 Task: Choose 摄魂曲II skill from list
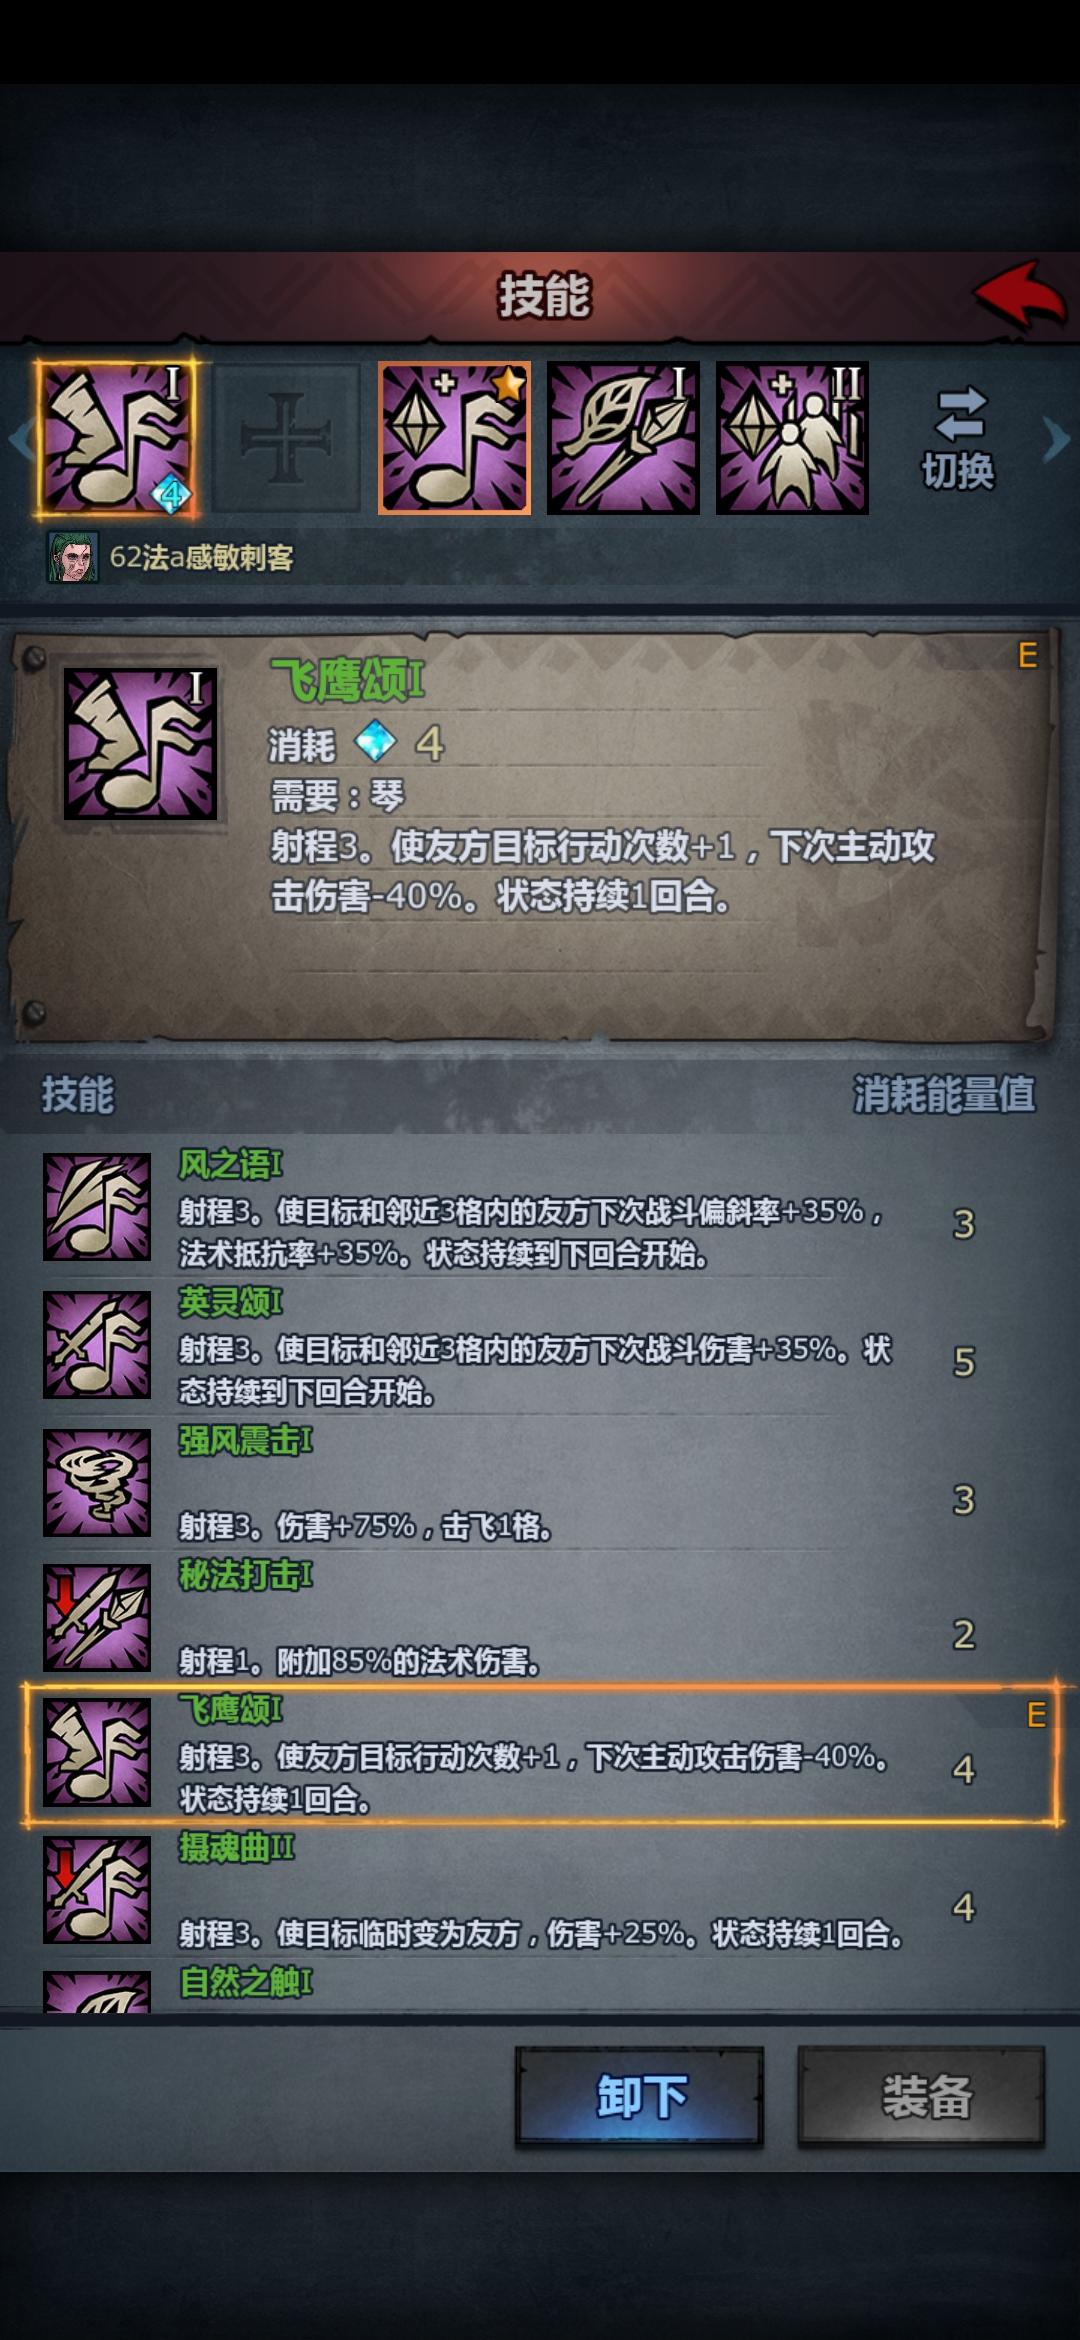(540, 1890)
